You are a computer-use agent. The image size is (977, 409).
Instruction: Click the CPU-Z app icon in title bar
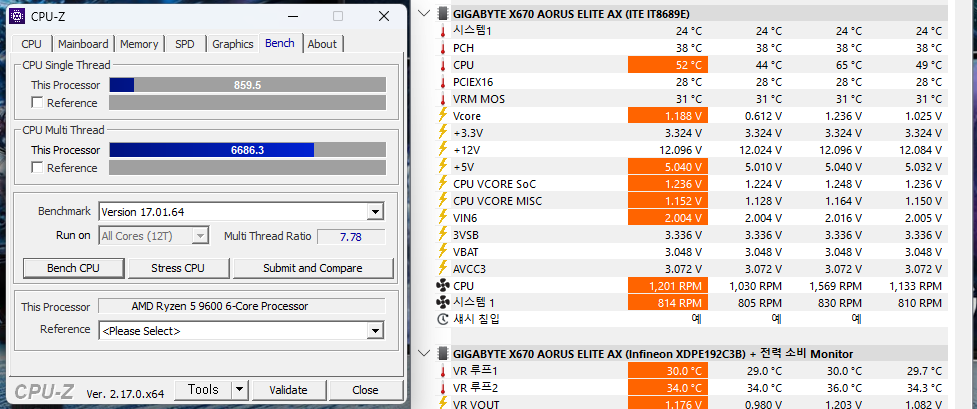pos(17,16)
